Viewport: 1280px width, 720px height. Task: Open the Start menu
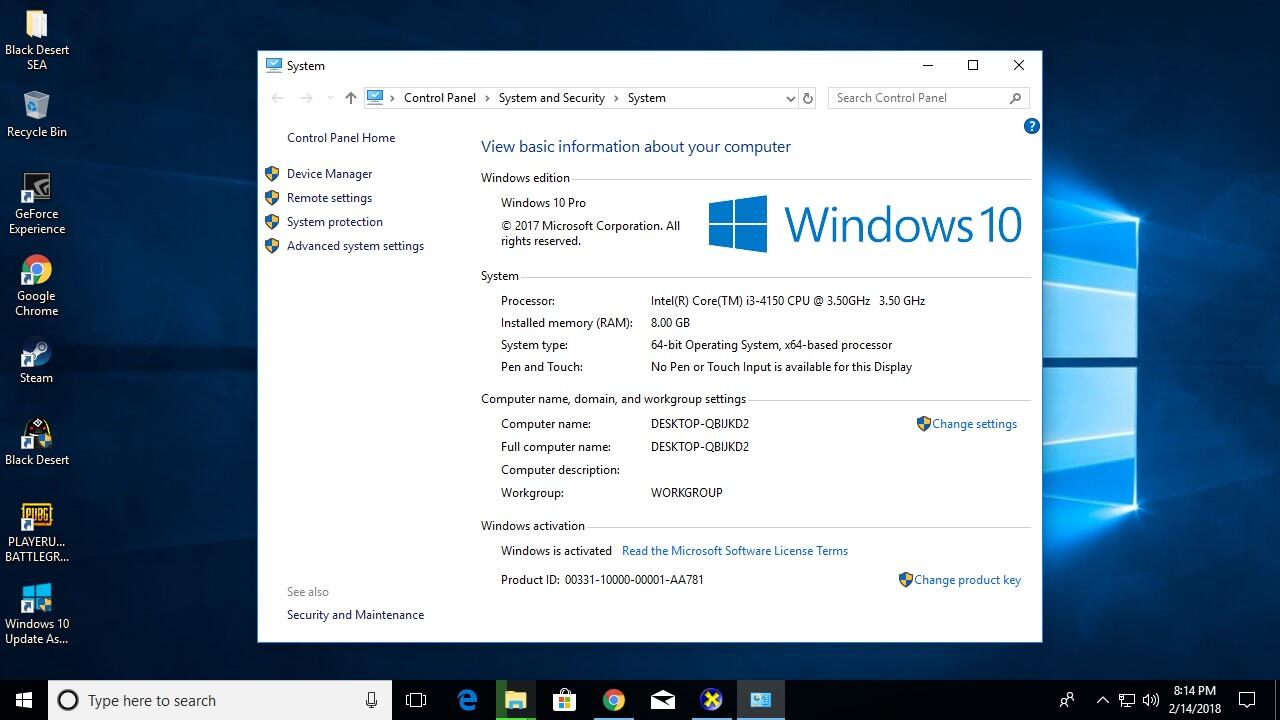coord(24,700)
